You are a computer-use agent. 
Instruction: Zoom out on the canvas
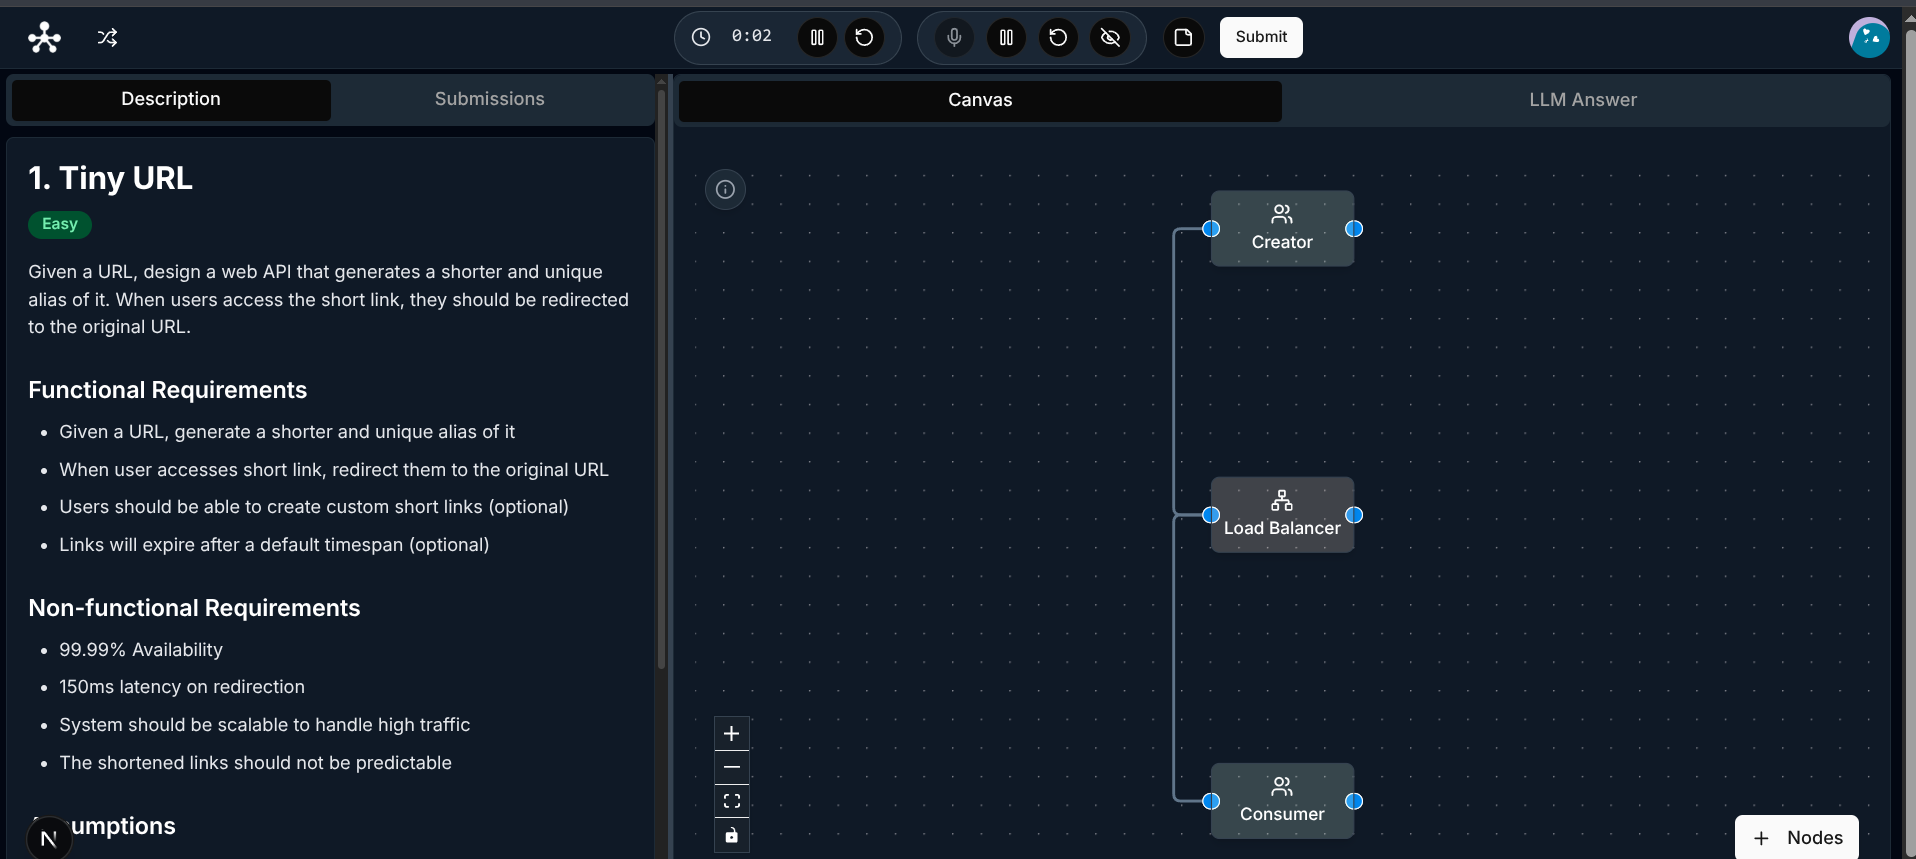[732, 767]
